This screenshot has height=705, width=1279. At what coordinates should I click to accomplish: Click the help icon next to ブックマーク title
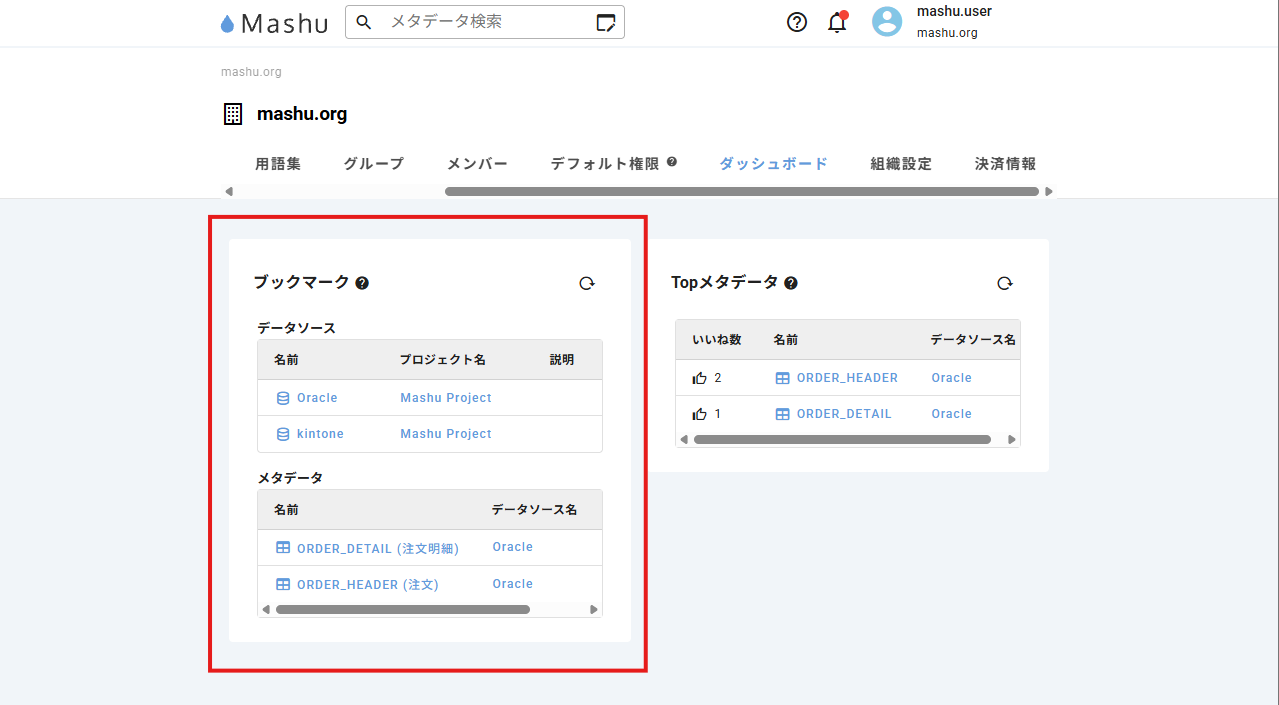362,283
